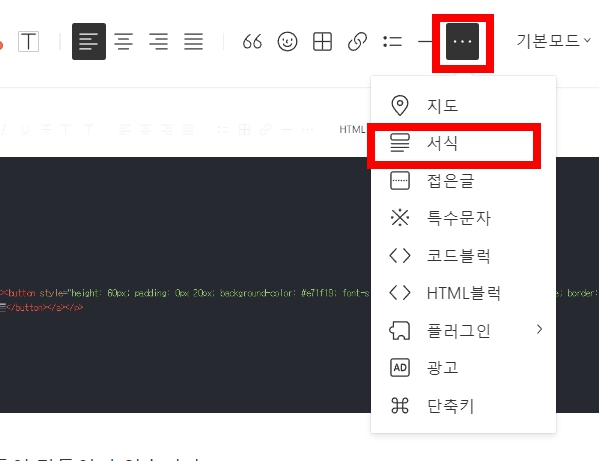Choose 단축키 from the more menu
This screenshot has height=461, width=599.
click(x=463, y=406)
